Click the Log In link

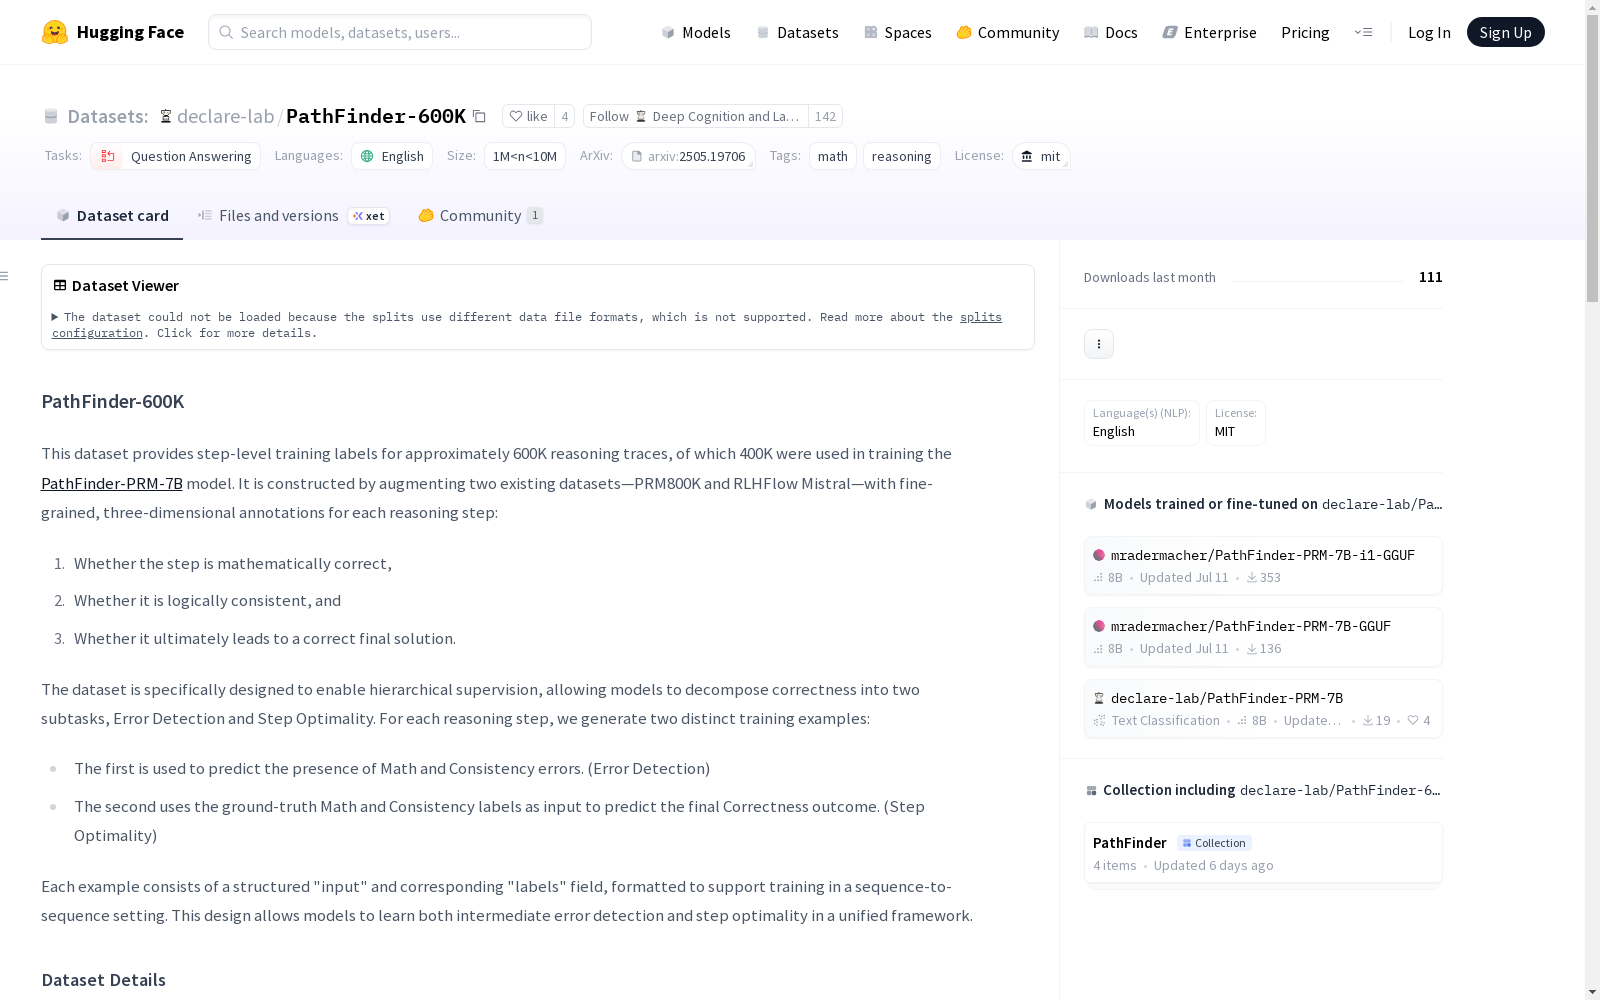click(x=1429, y=32)
